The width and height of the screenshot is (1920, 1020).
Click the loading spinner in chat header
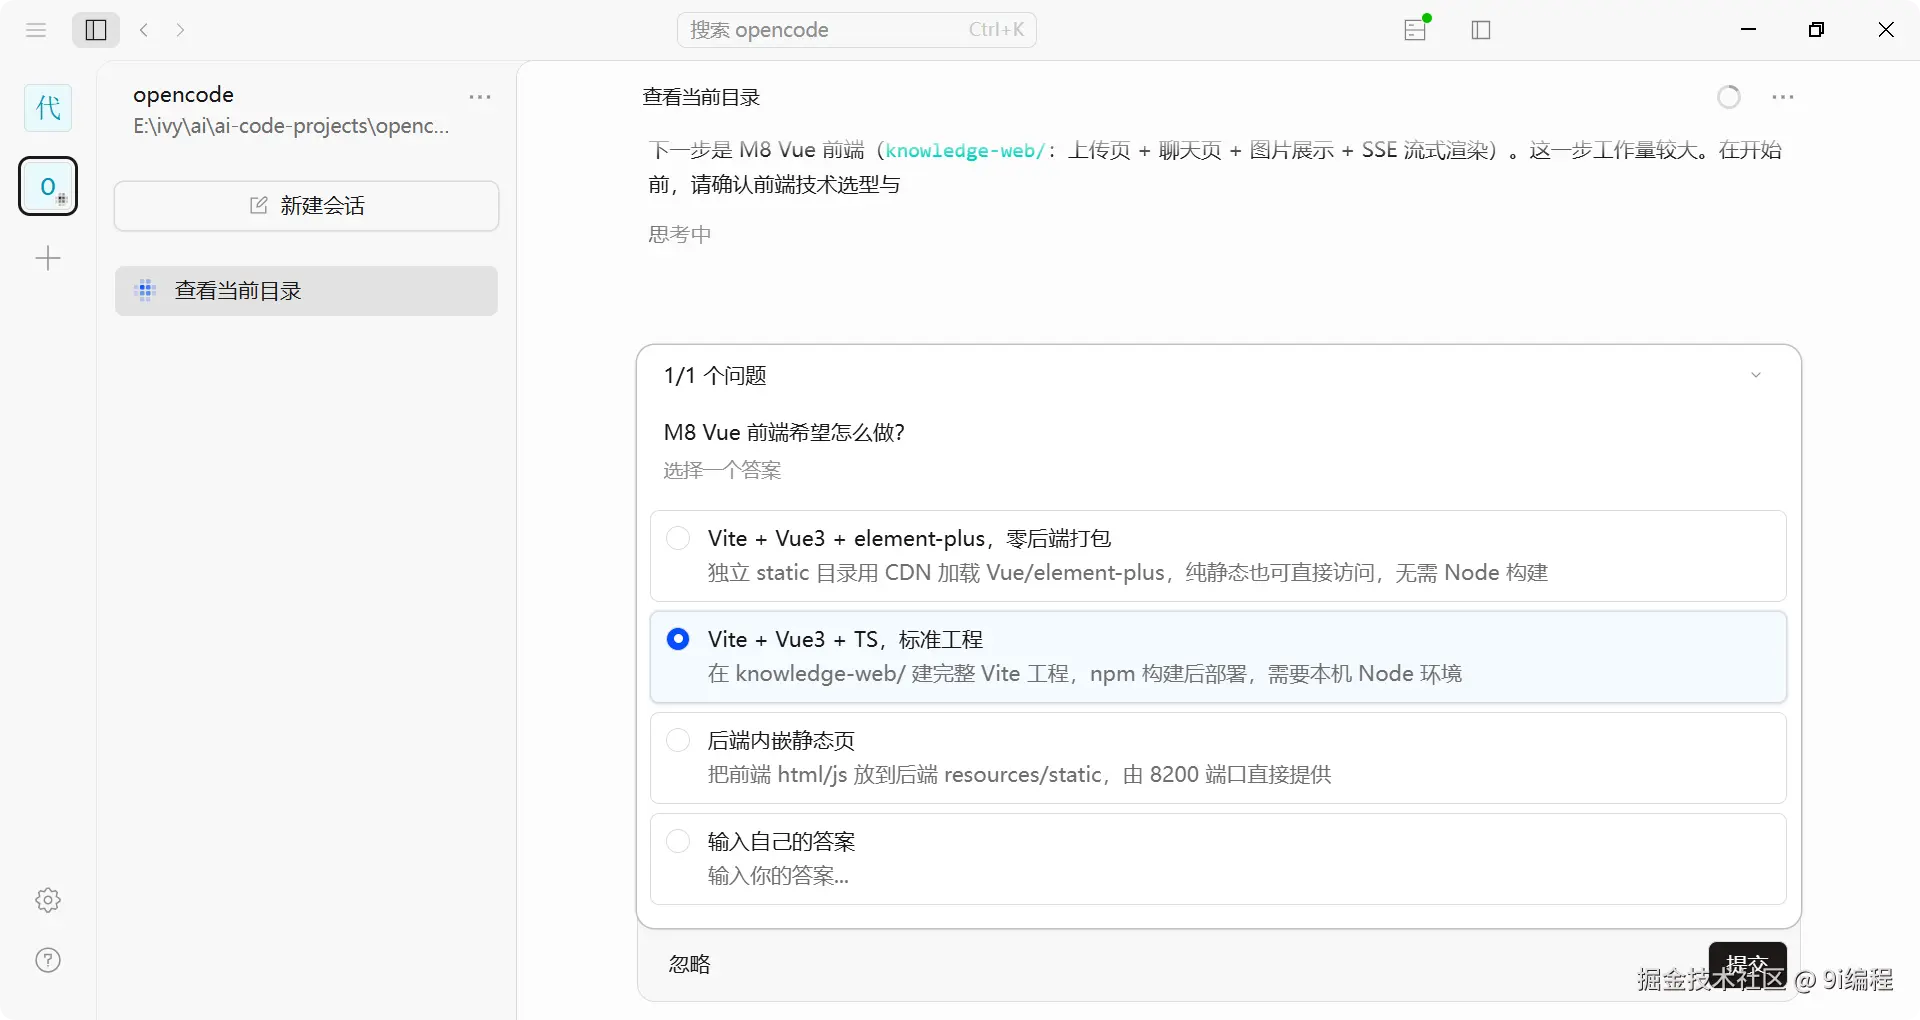1729,97
